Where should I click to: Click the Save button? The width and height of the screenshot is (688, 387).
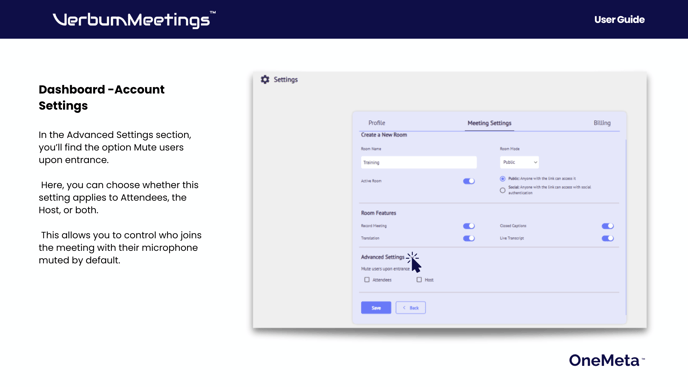[376, 308]
